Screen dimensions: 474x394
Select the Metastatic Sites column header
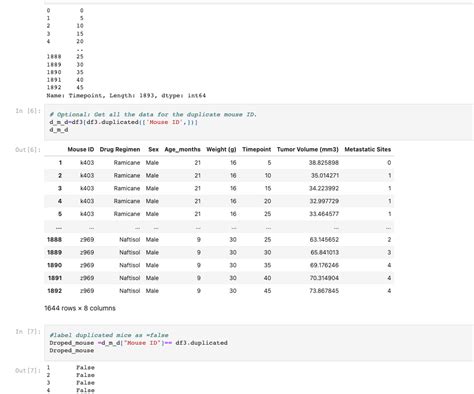pyautogui.click(x=368, y=149)
